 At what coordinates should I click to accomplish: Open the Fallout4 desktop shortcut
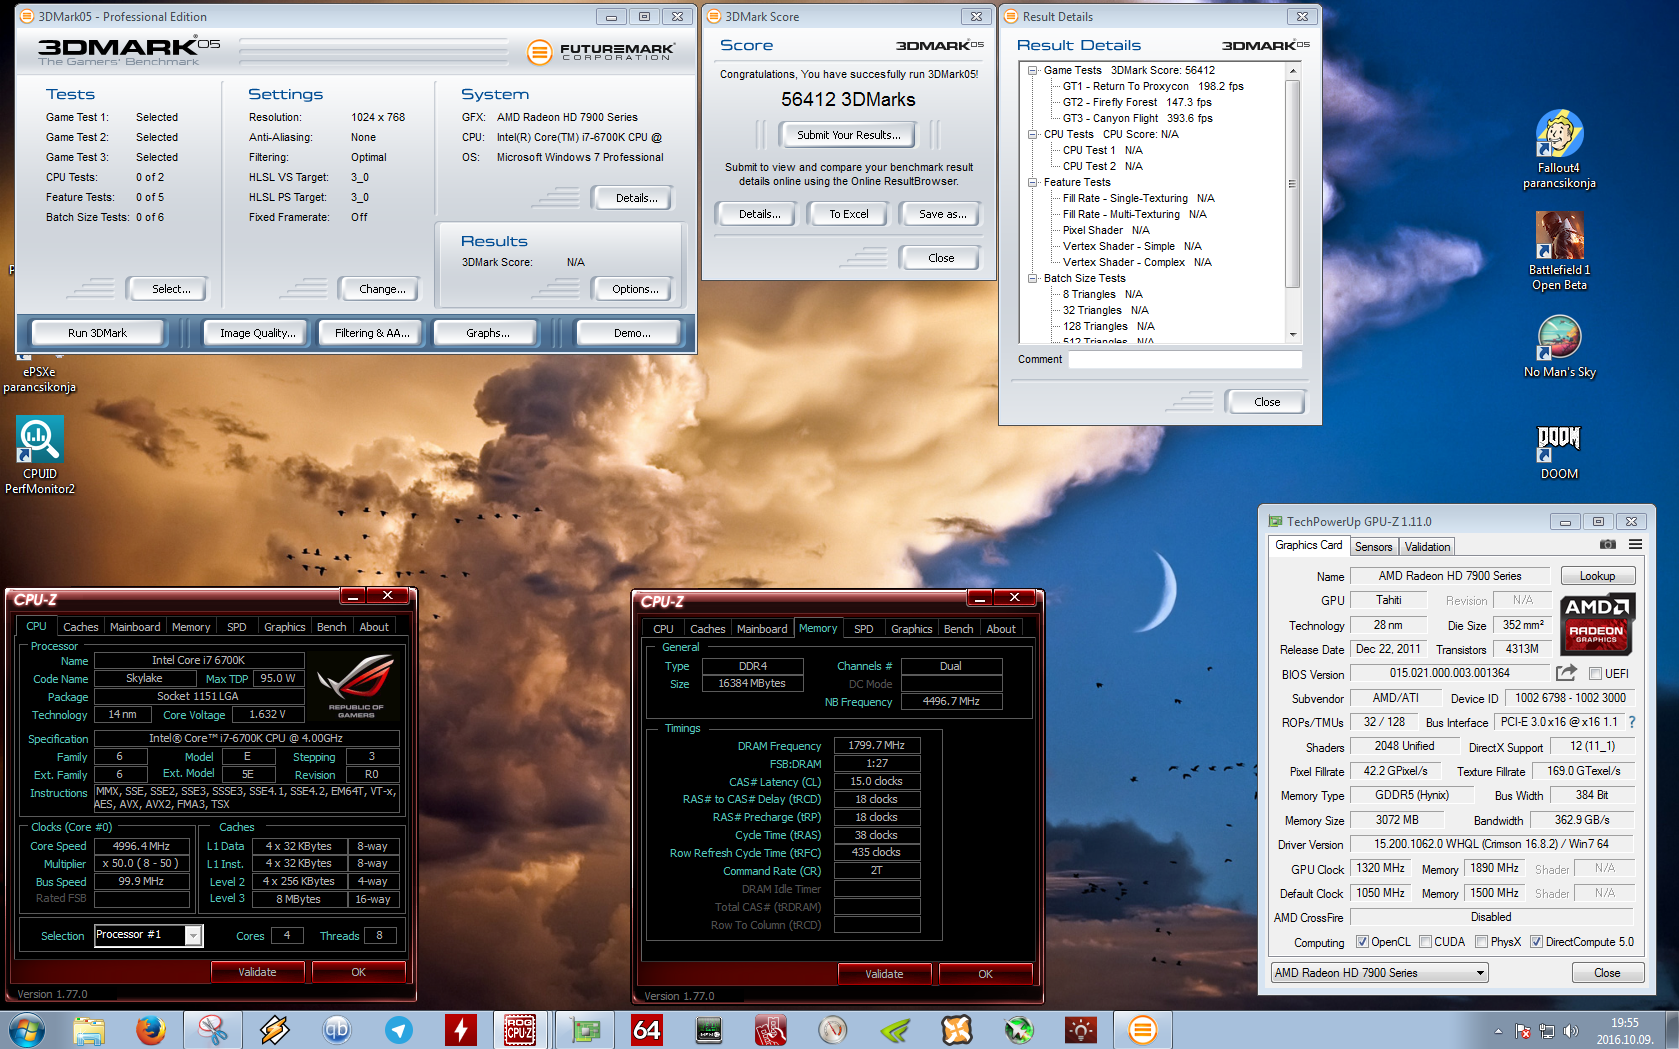(x=1559, y=149)
